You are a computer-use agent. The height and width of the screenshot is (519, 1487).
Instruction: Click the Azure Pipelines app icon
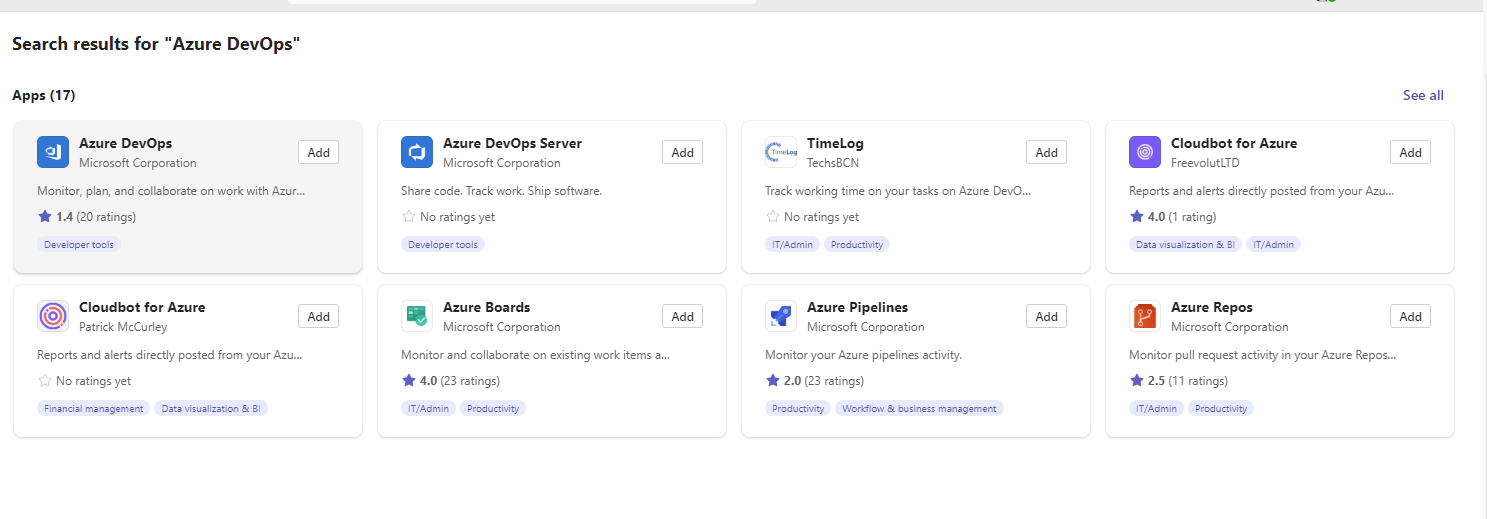[781, 316]
